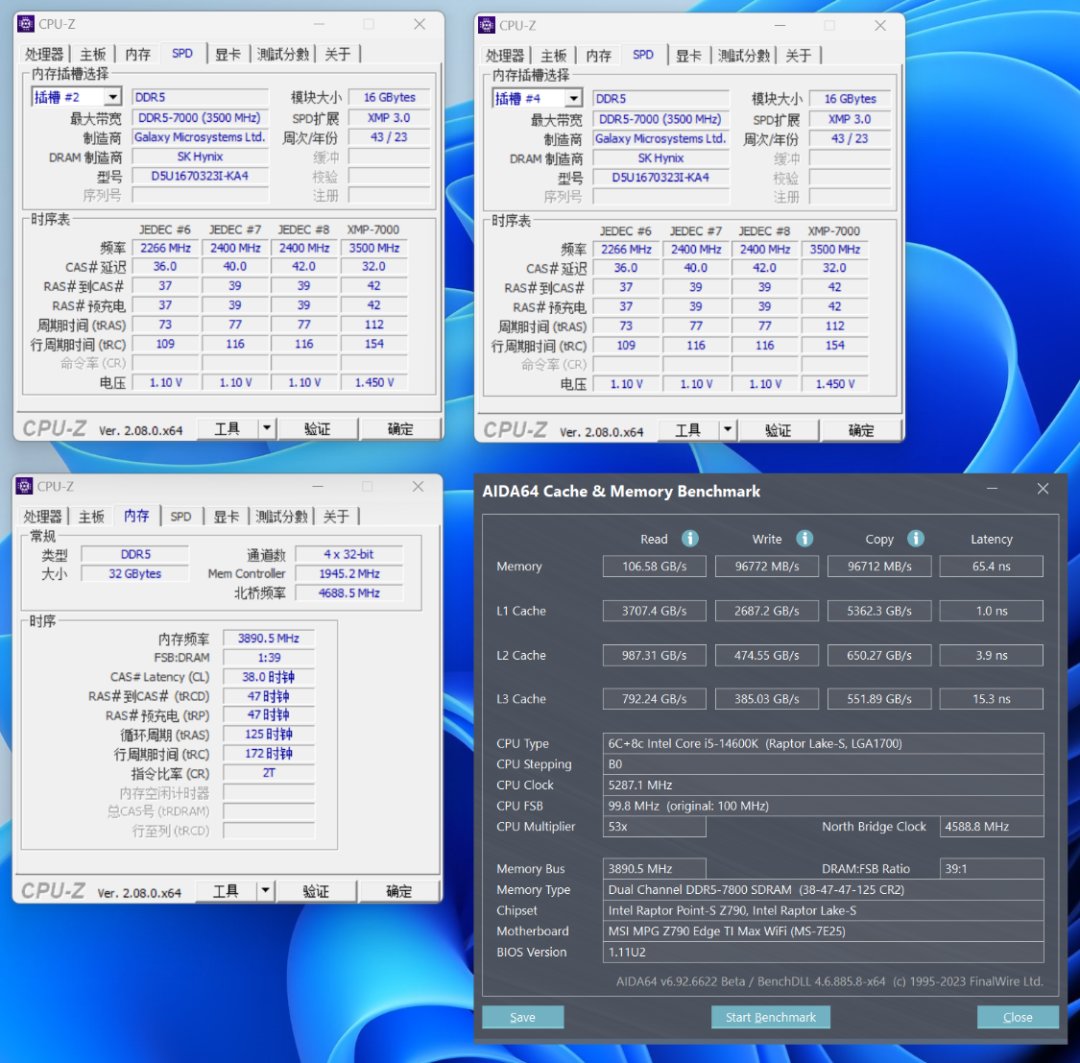
Task: Select SPD tab in the bottom-left memory window
Action: pos(180,516)
